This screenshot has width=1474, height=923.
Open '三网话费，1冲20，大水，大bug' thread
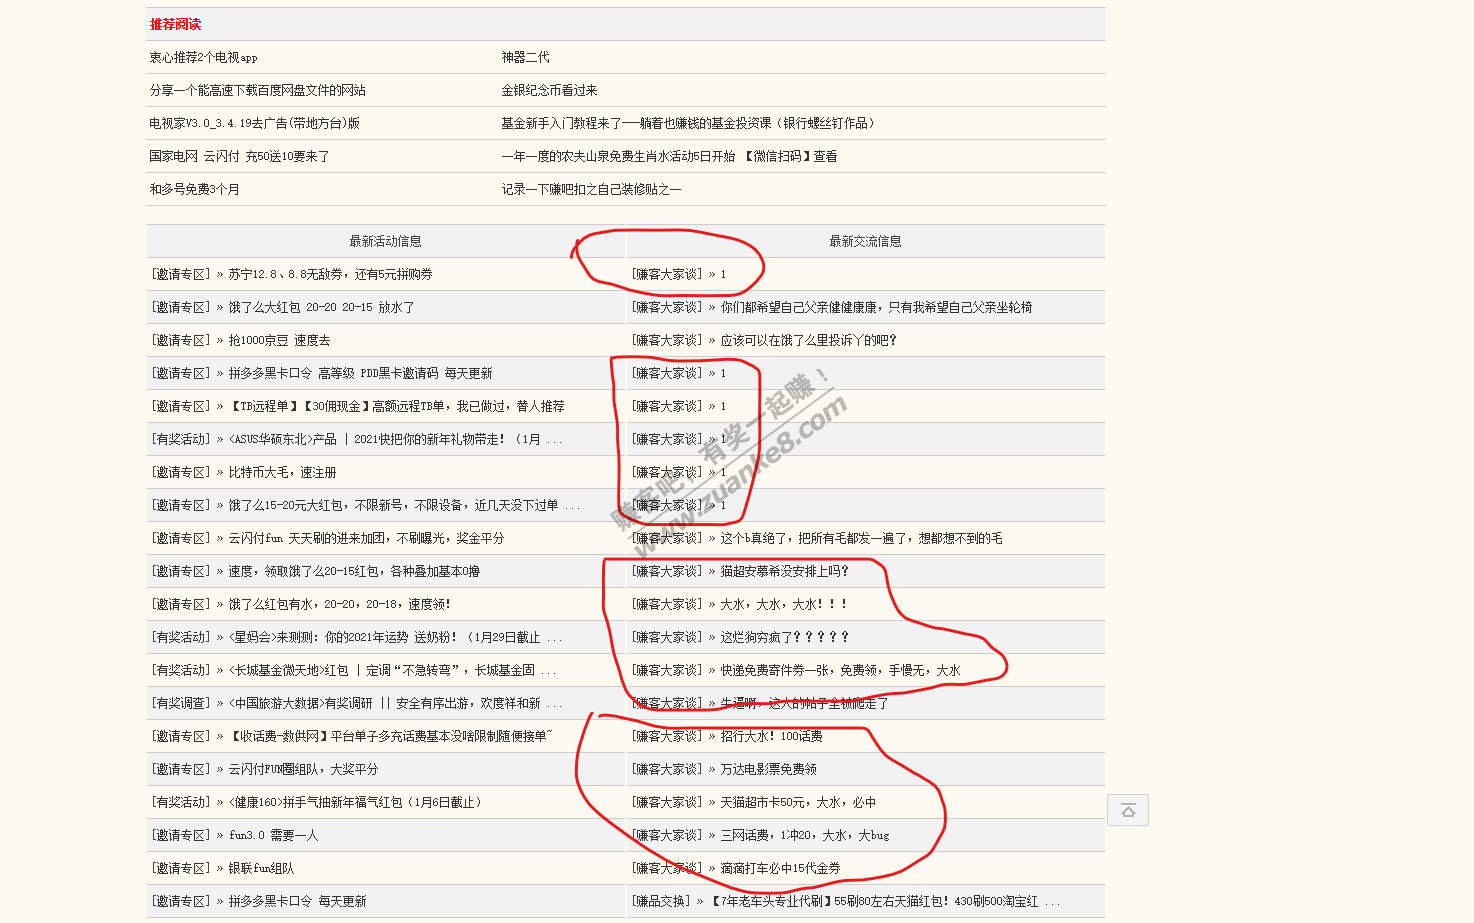pyautogui.click(x=805, y=835)
